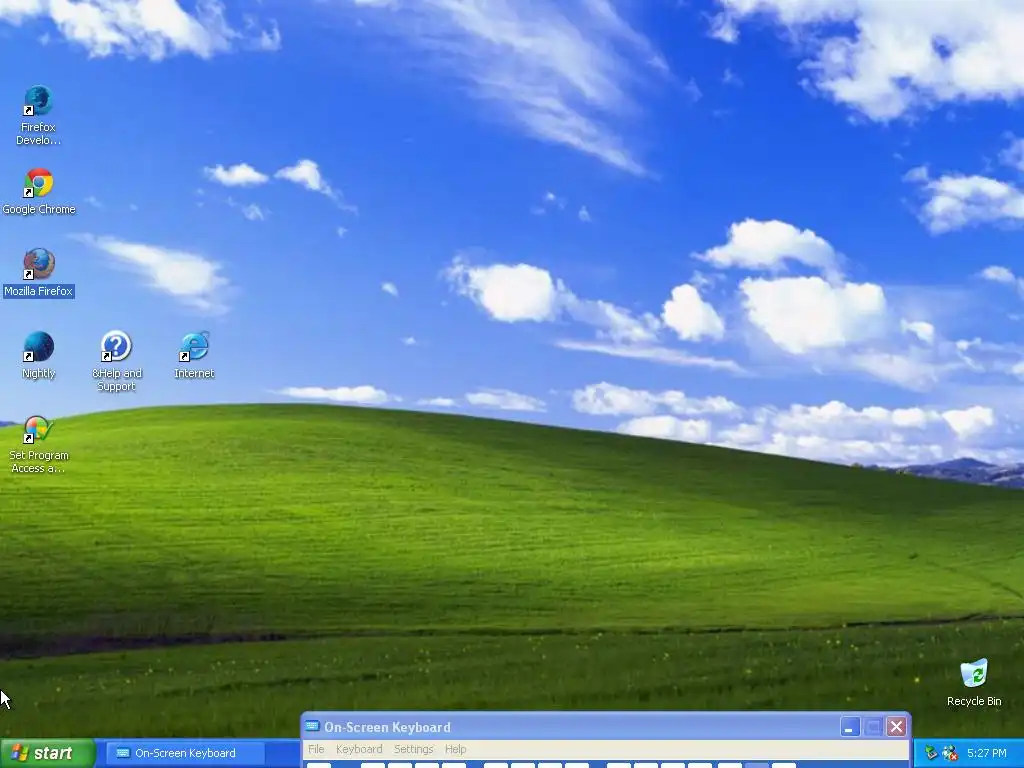Image resolution: width=1024 pixels, height=768 pixels.
Task: Select the Nightly browser shortcut
Action: [39, 355]
